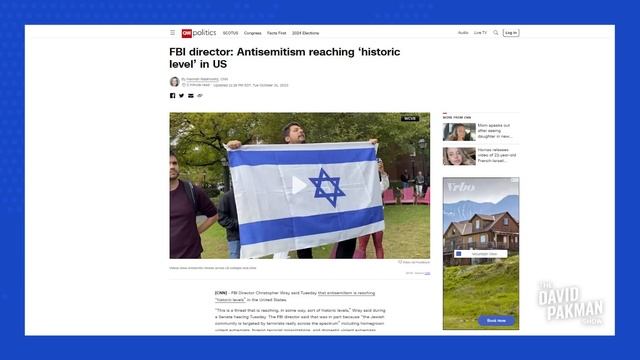The width and height of the screenshot is (640, 360).
Task: Share article via Facebook icon
Action: pos(173,96)
